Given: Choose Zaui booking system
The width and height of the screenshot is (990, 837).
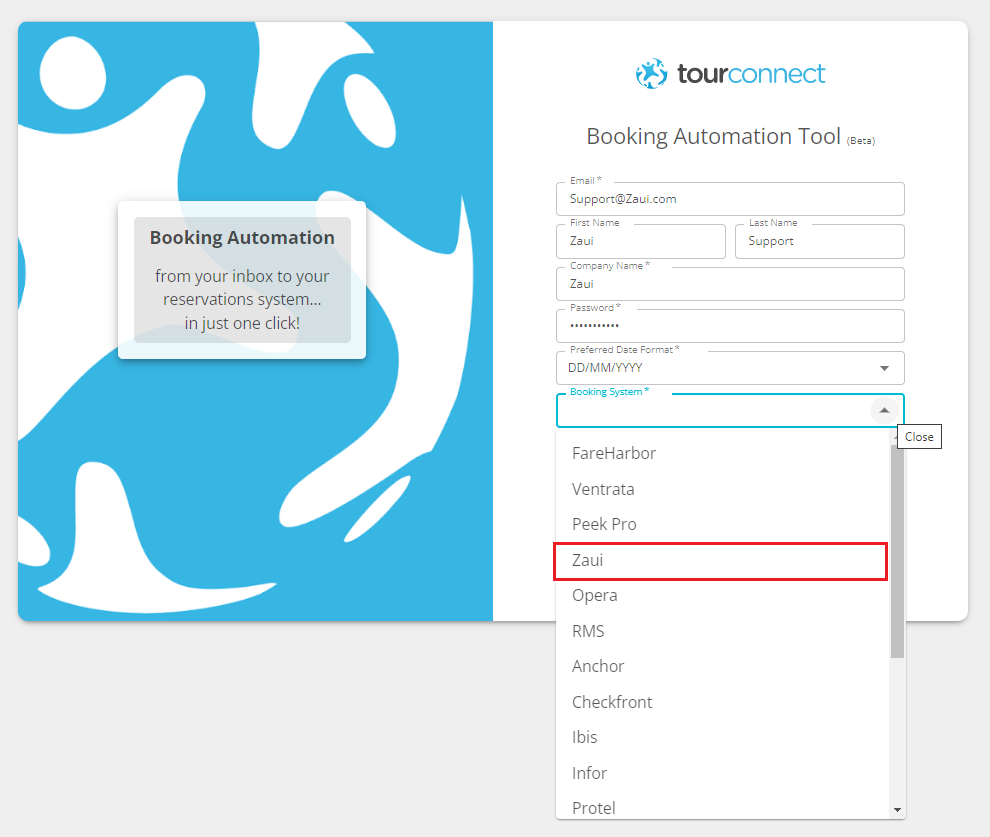Looking at the screenshot, I should tap(722, 561).
